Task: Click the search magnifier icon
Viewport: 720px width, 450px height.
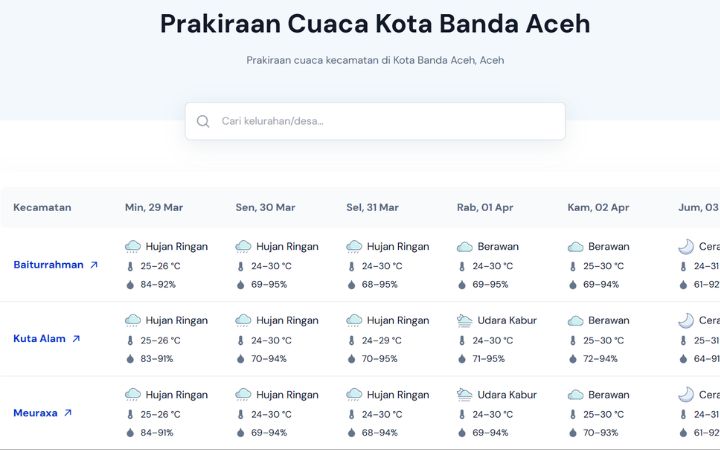Action: coord(203,121)
